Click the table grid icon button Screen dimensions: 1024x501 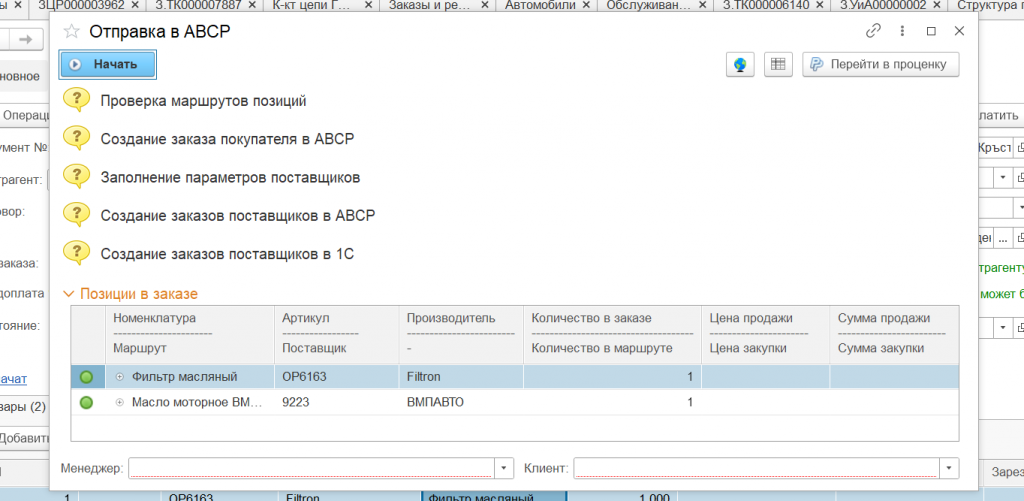[778, 64]
